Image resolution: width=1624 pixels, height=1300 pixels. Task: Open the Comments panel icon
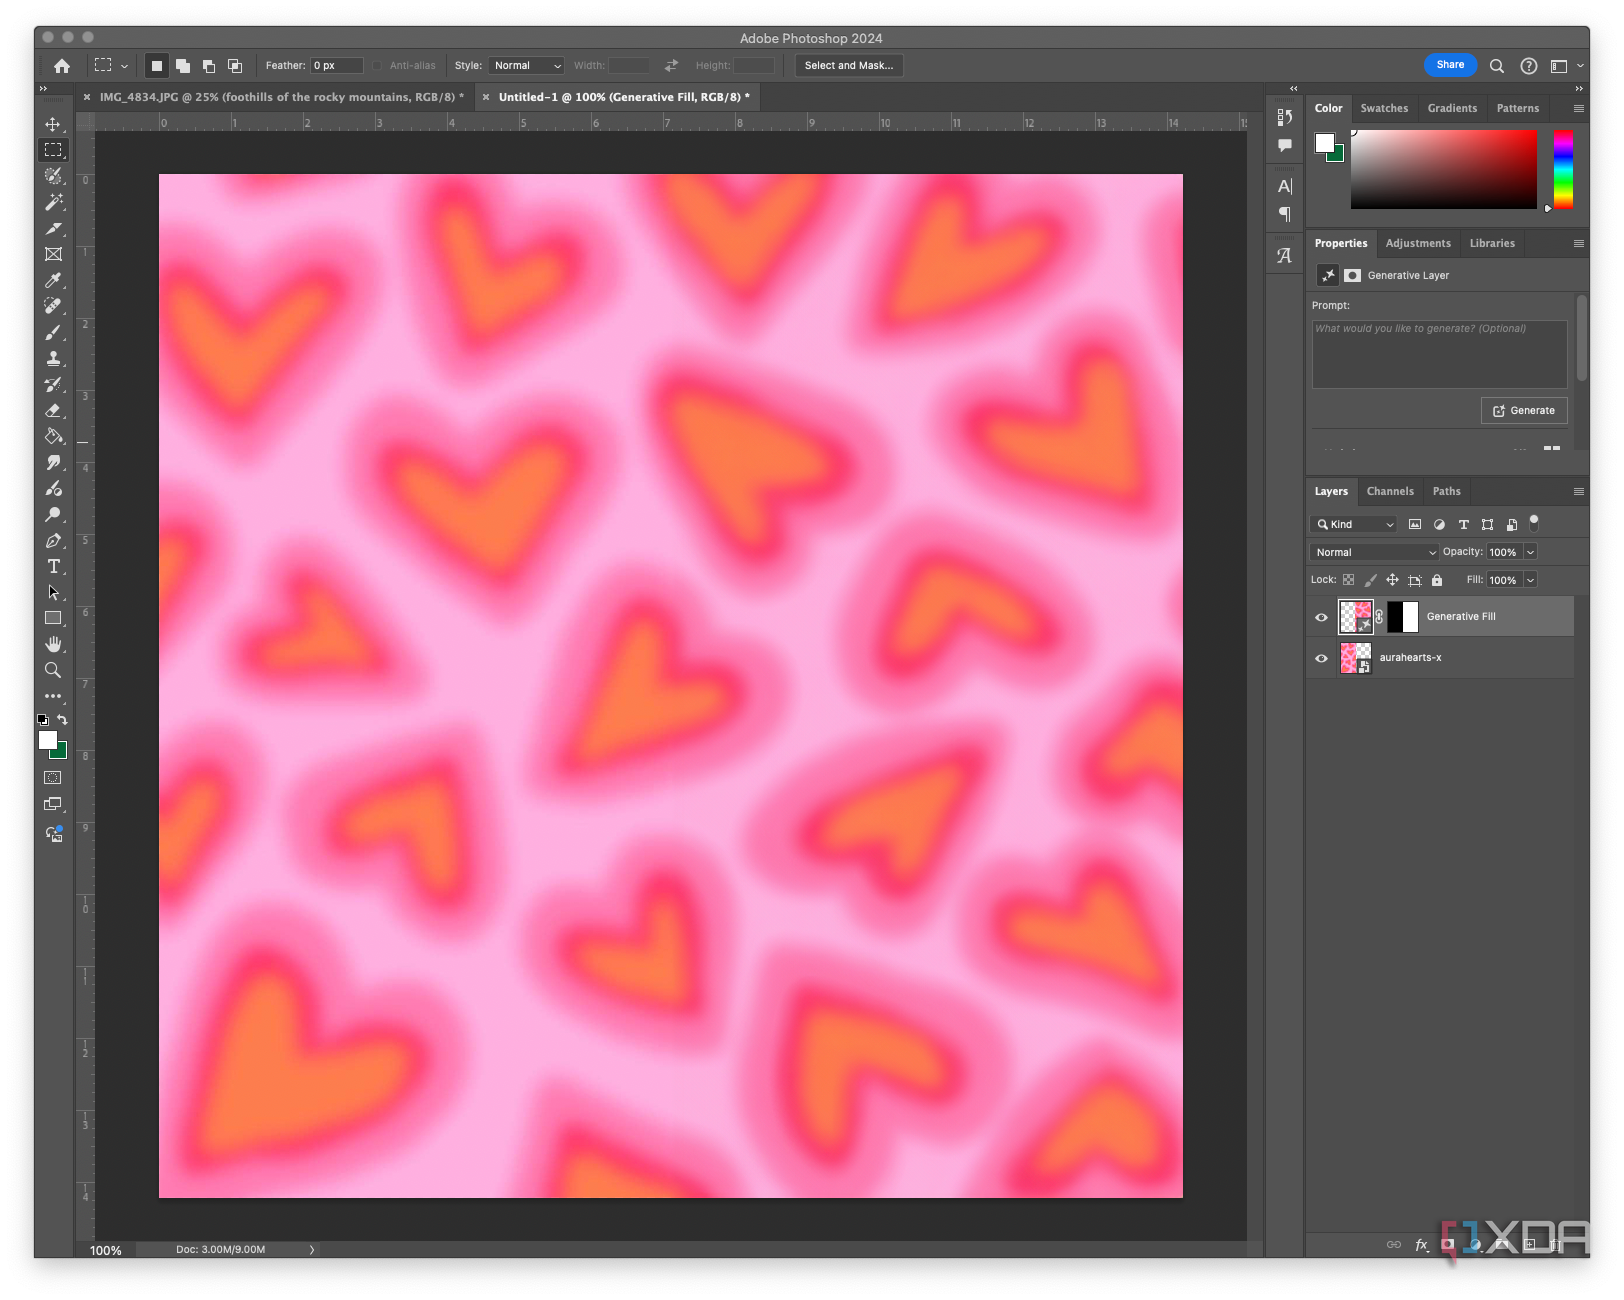click(1285, 145)
